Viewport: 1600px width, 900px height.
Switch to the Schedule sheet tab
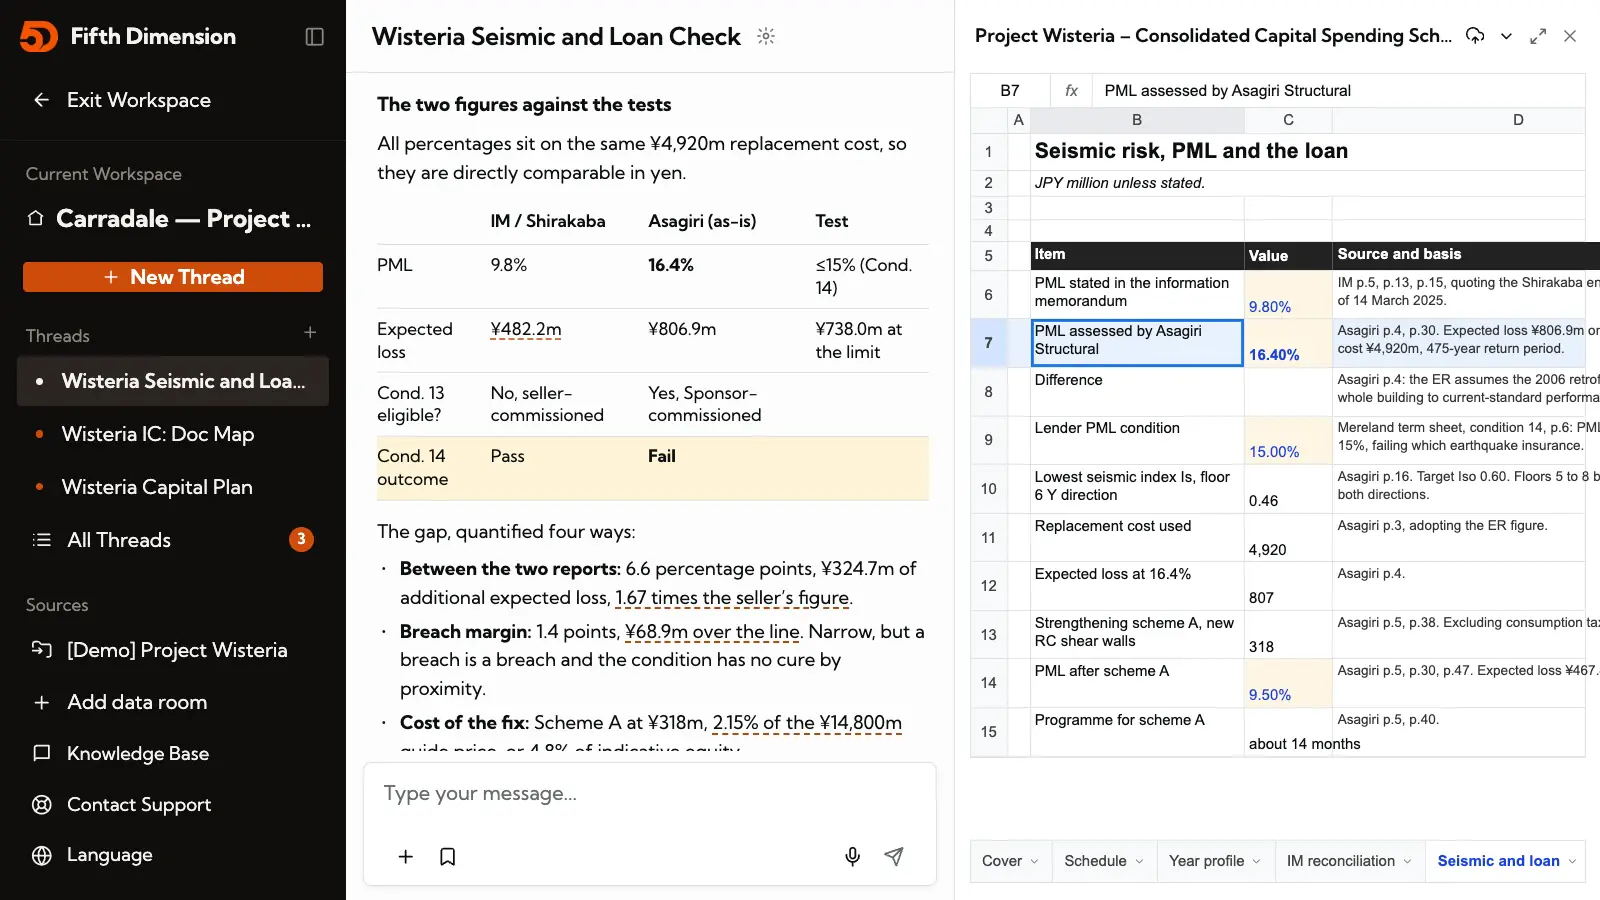(x=1095, y=861)
